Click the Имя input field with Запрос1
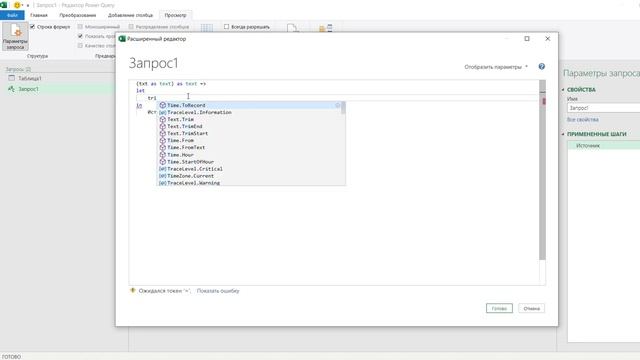The height and width of the screenshot is (360, 640). (x=603, y=108)
